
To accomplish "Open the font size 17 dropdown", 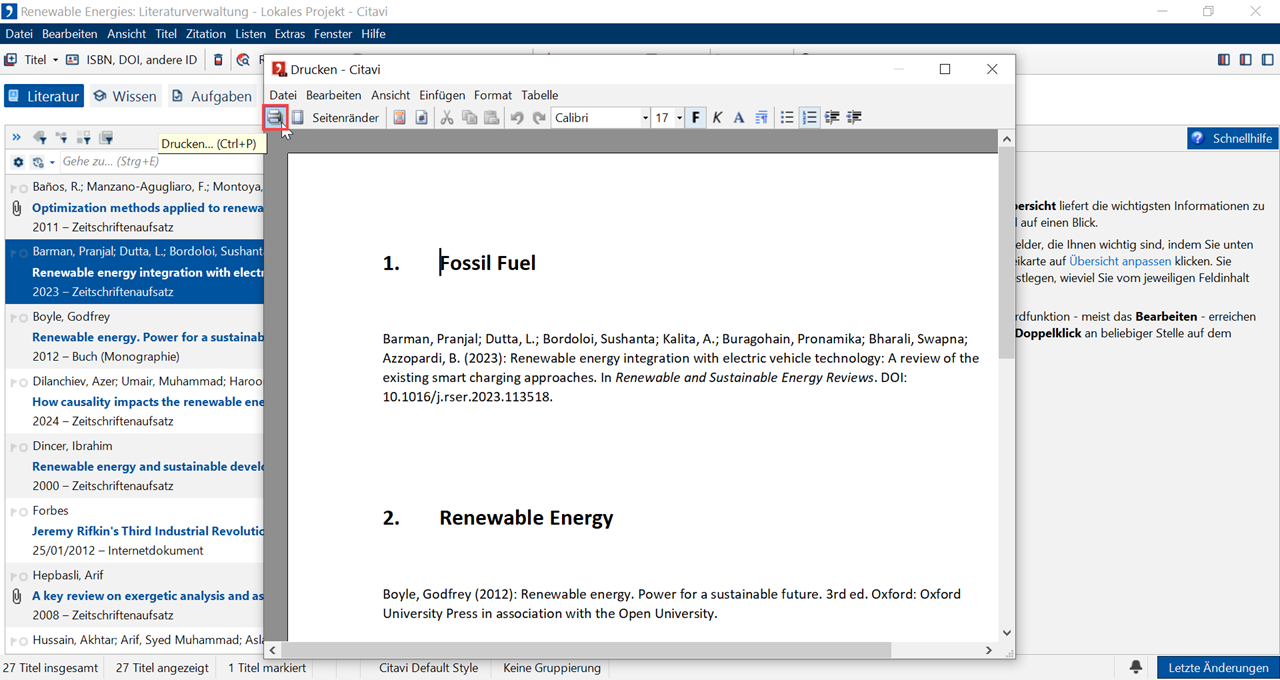I will [x=679, y=118].
